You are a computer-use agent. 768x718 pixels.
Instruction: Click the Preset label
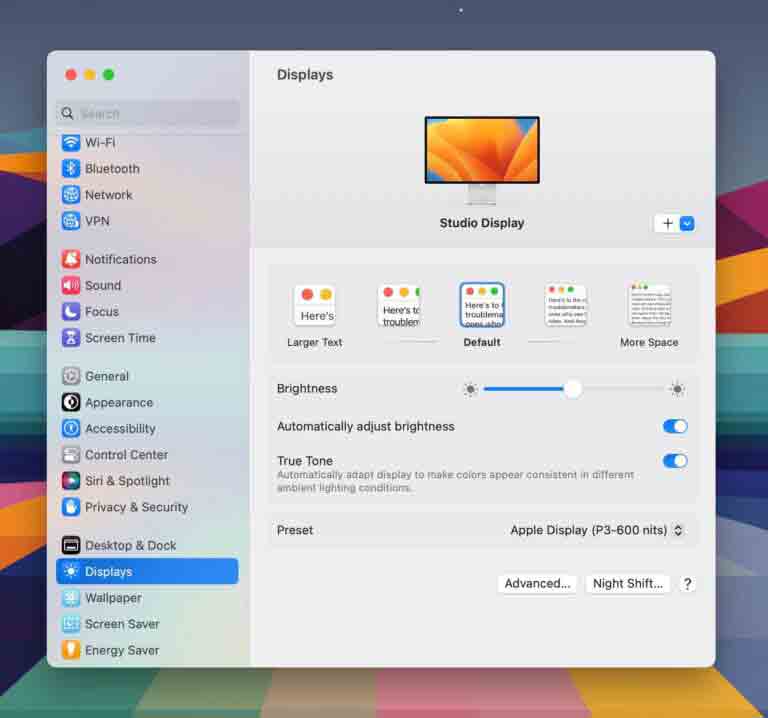point(295,530)
